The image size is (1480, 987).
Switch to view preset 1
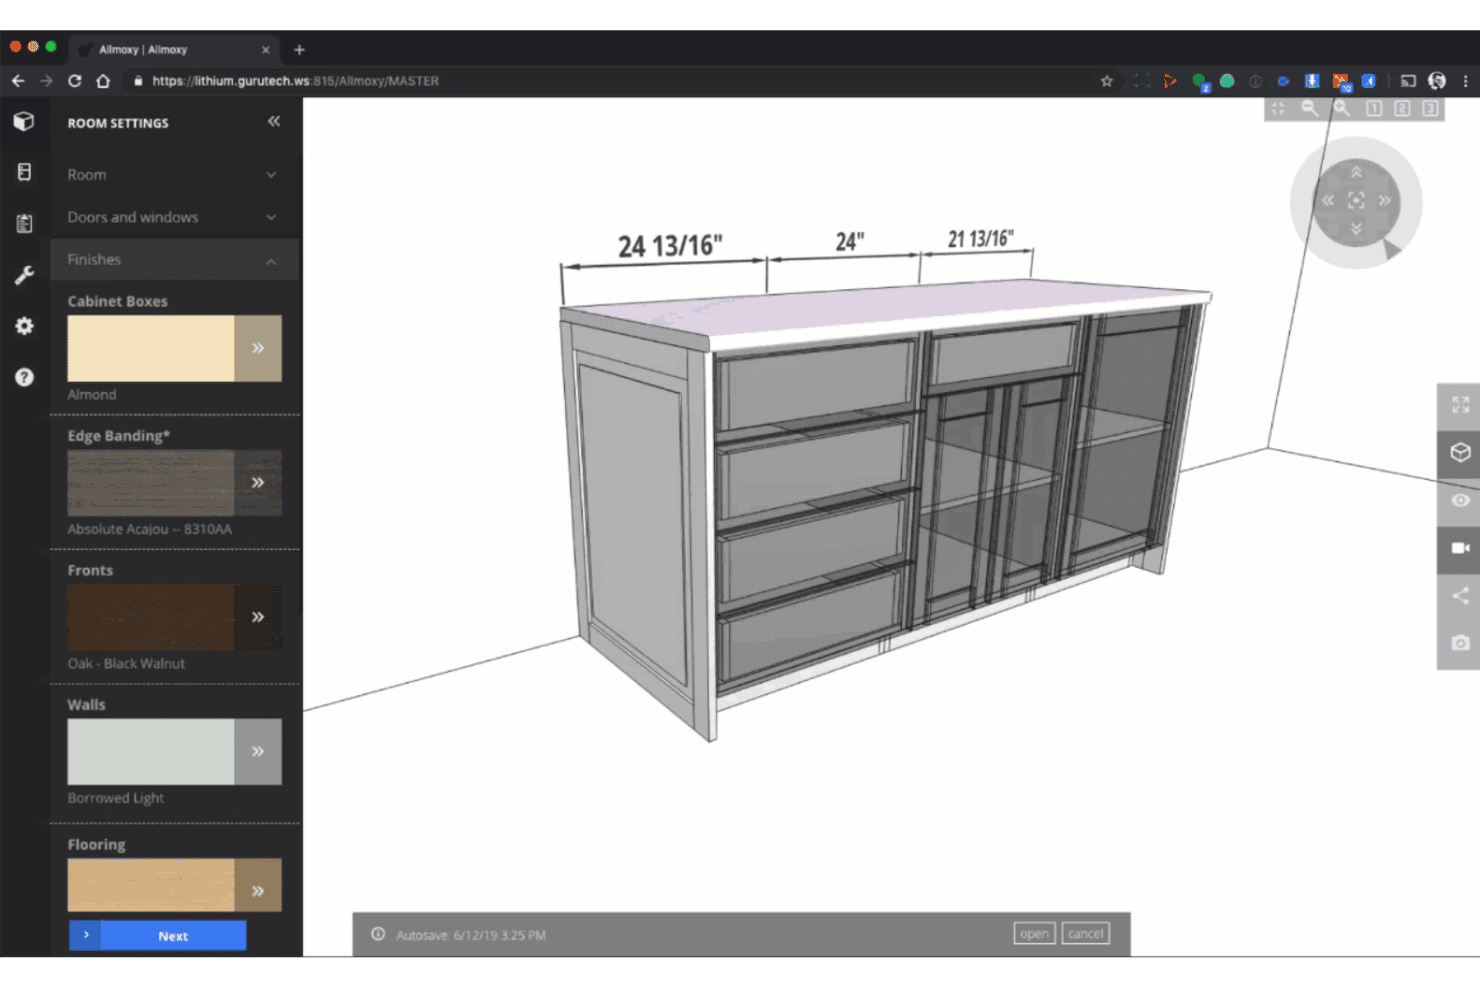pos(1374,108)
